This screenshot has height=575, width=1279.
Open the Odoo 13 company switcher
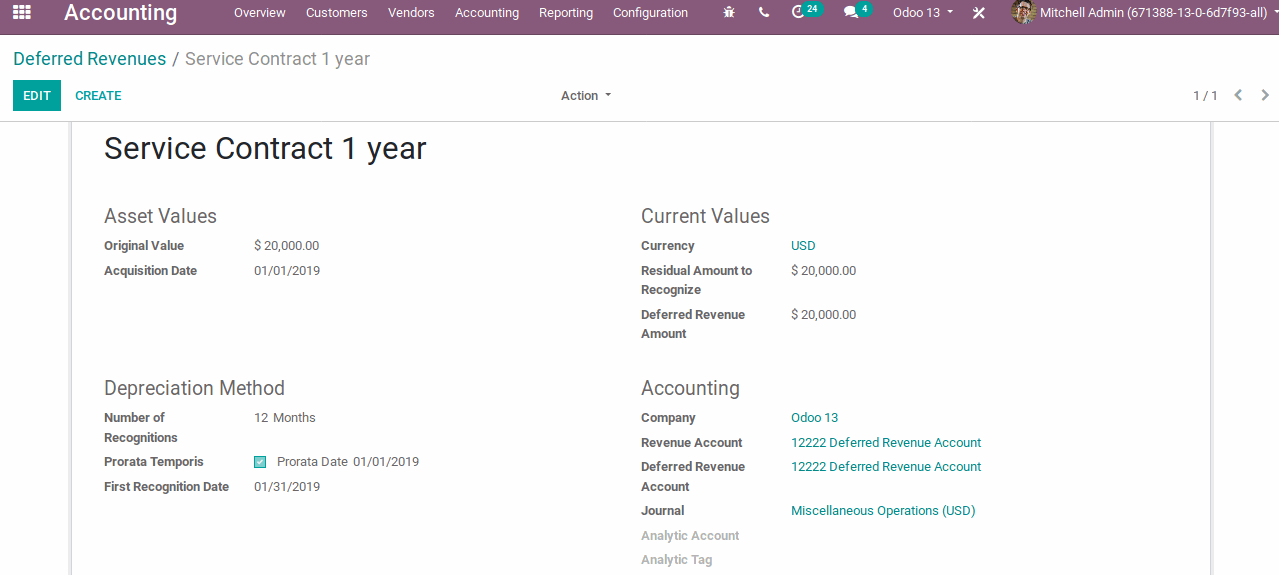tap(922, 13)
